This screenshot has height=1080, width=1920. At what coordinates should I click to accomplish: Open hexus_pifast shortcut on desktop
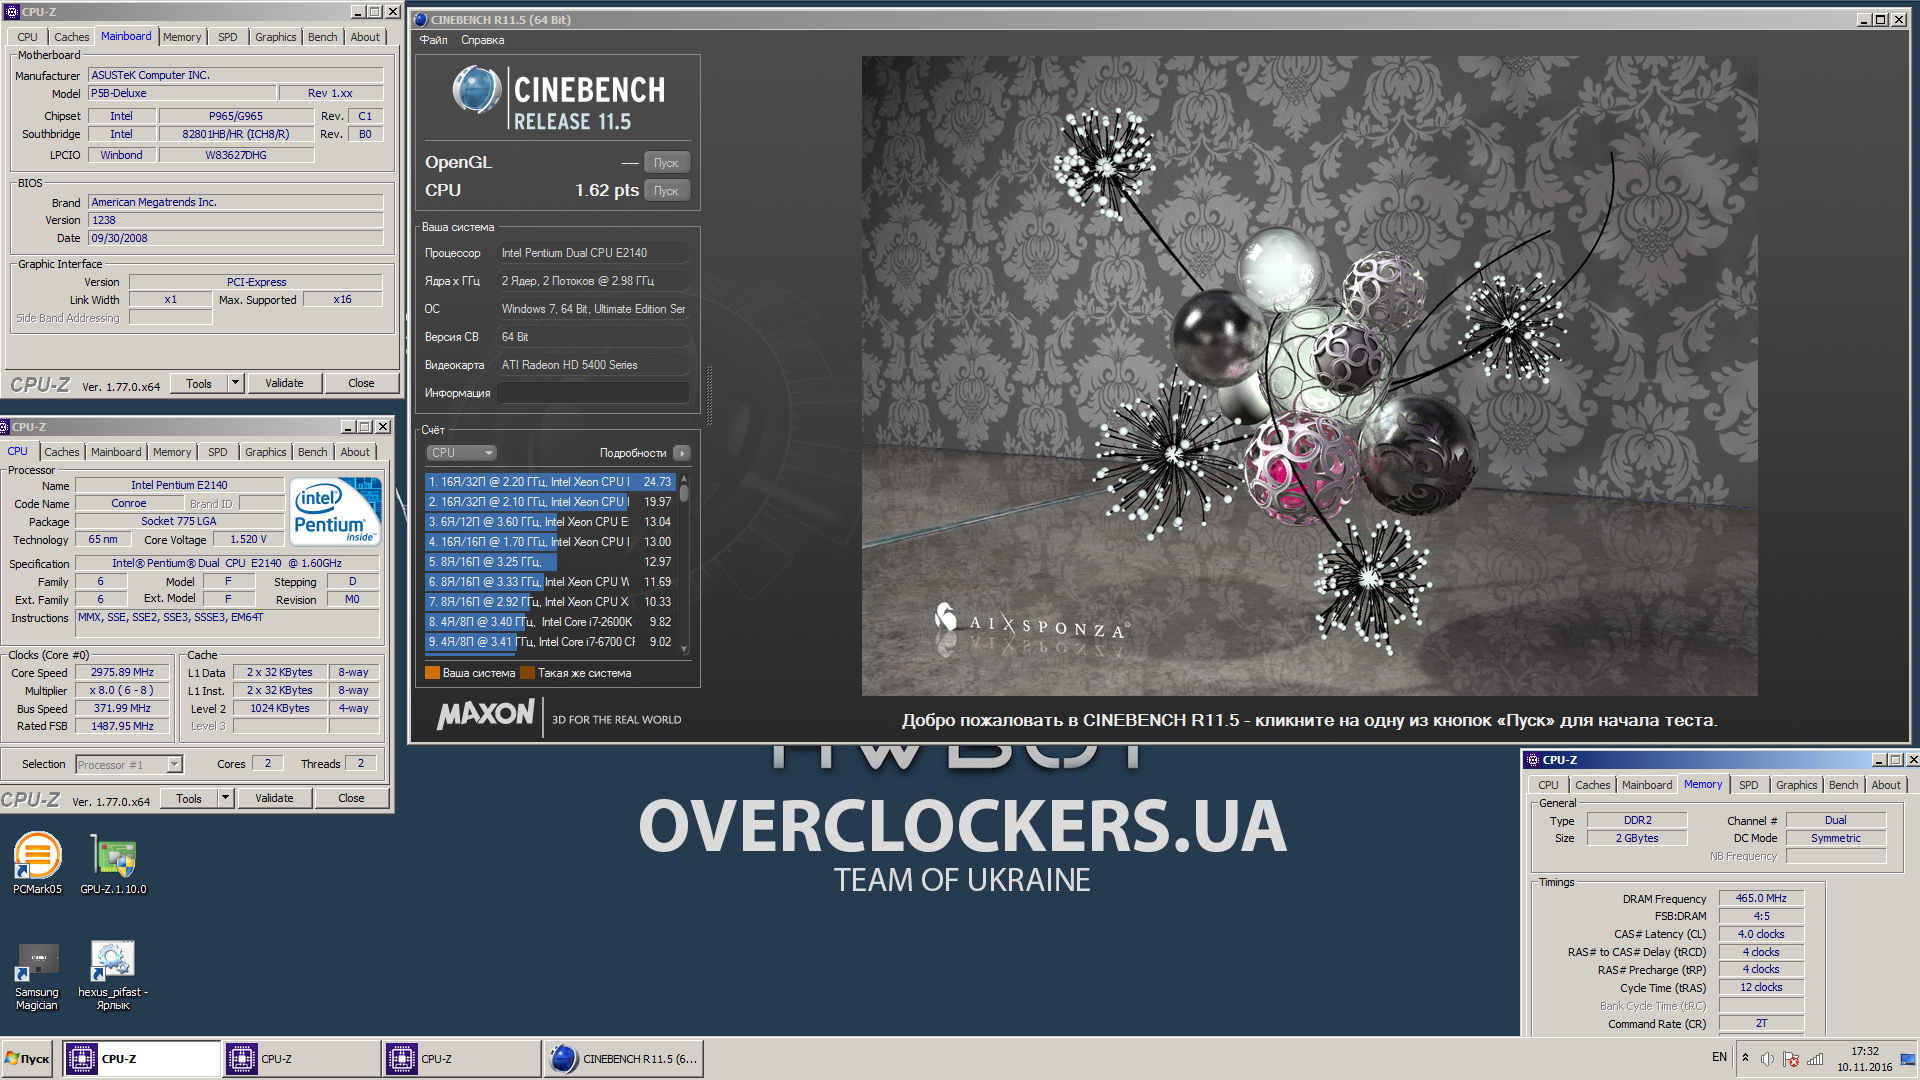click(x=113, y=976)
